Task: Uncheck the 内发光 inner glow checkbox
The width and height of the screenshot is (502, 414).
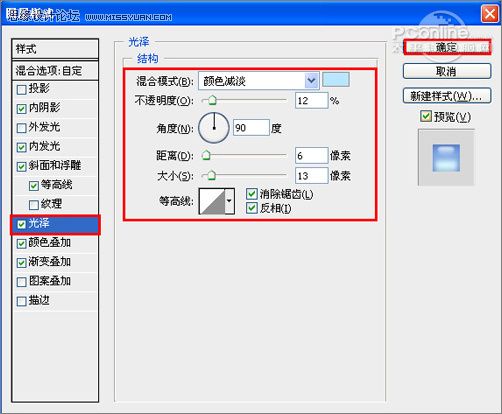Action: click(21, 147)
